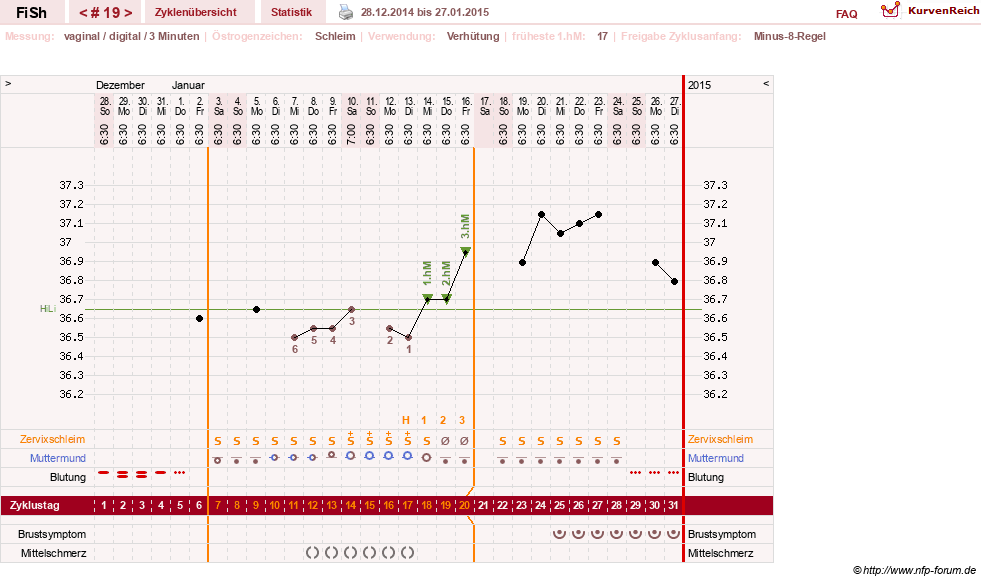
Task: Click the H peak-day marker on day 17
Action: pos(406,421)
